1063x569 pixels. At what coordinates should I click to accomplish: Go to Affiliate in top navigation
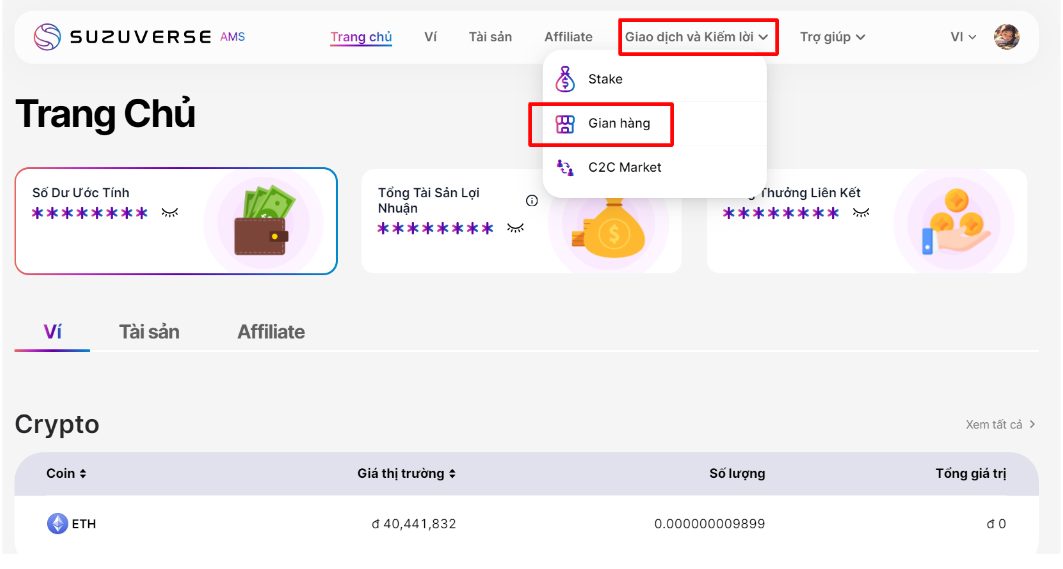point(568,37)
